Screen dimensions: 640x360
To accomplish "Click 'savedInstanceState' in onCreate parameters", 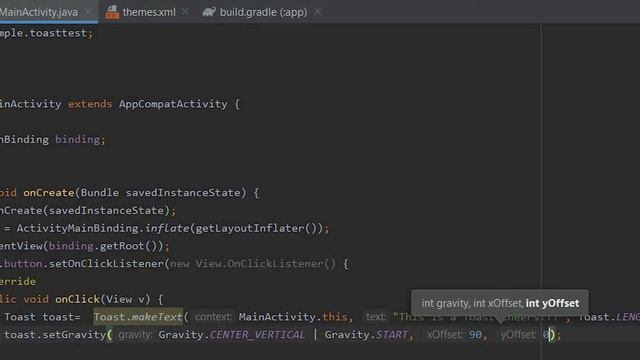I will pyautogui.click(x=183, y=193).
